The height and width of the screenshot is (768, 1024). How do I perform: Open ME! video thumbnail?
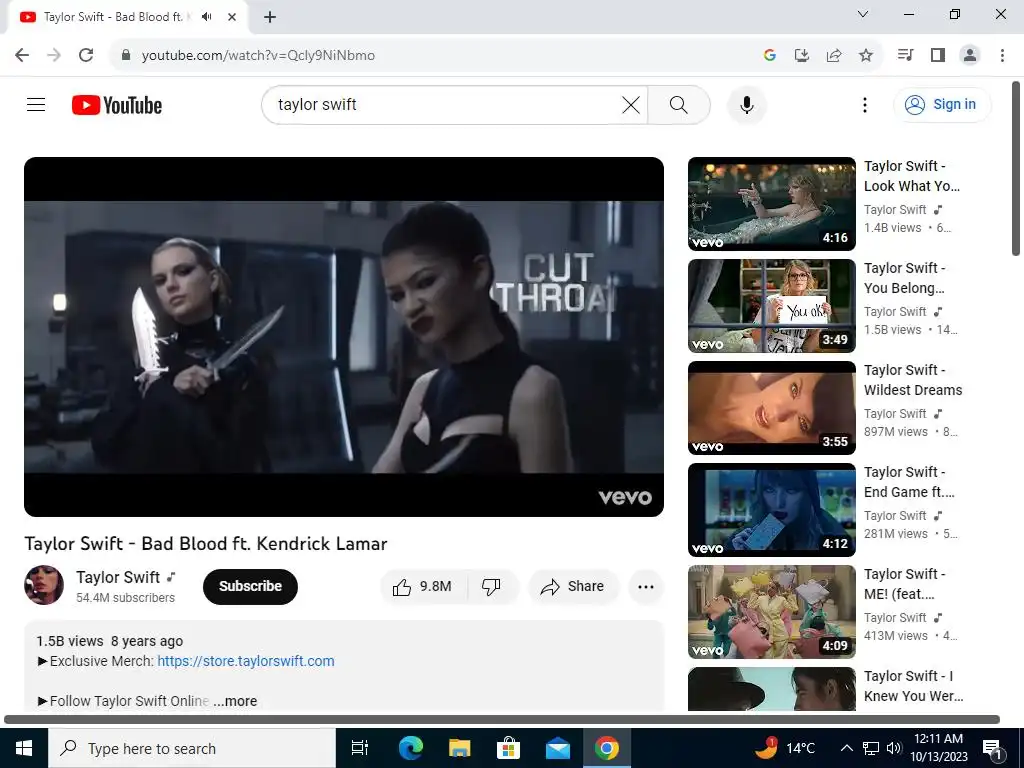click(771, 611)
